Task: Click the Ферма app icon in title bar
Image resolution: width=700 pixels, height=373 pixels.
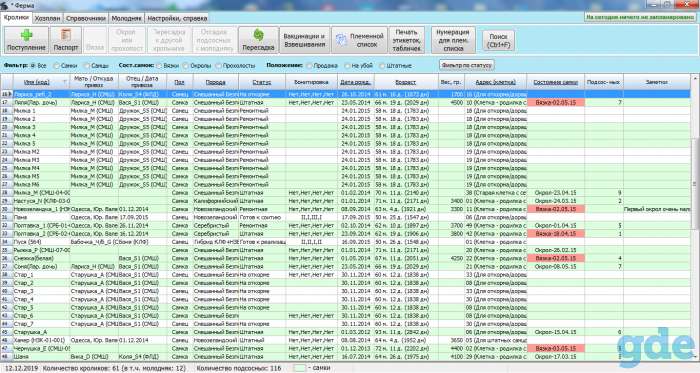Action: point(4,5)
